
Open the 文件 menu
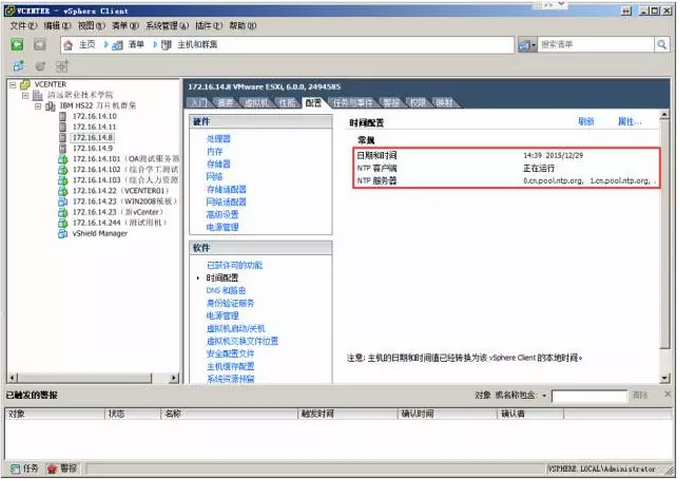click(24, 26)
